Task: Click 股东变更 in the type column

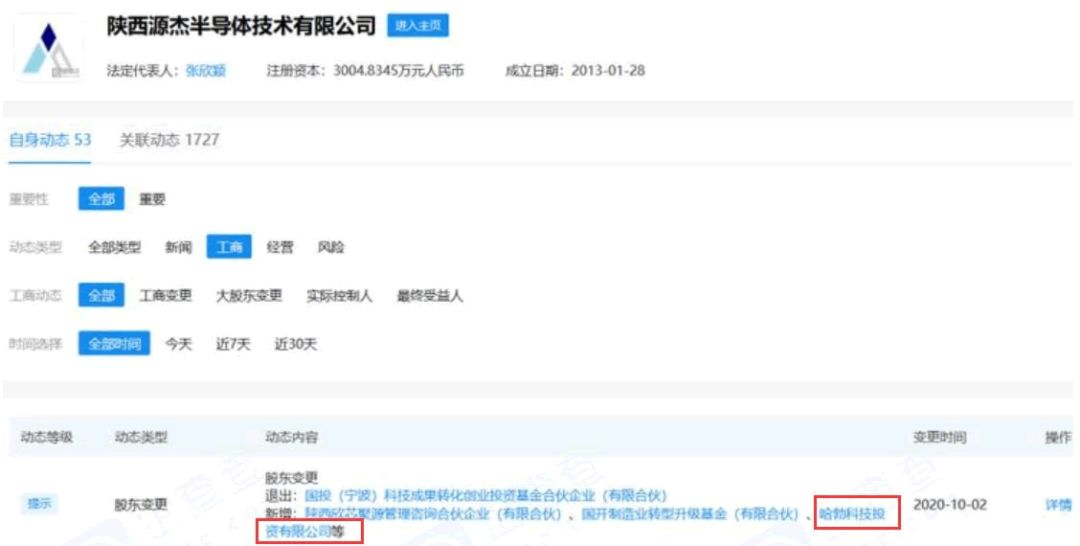Action: click(141, 505)
